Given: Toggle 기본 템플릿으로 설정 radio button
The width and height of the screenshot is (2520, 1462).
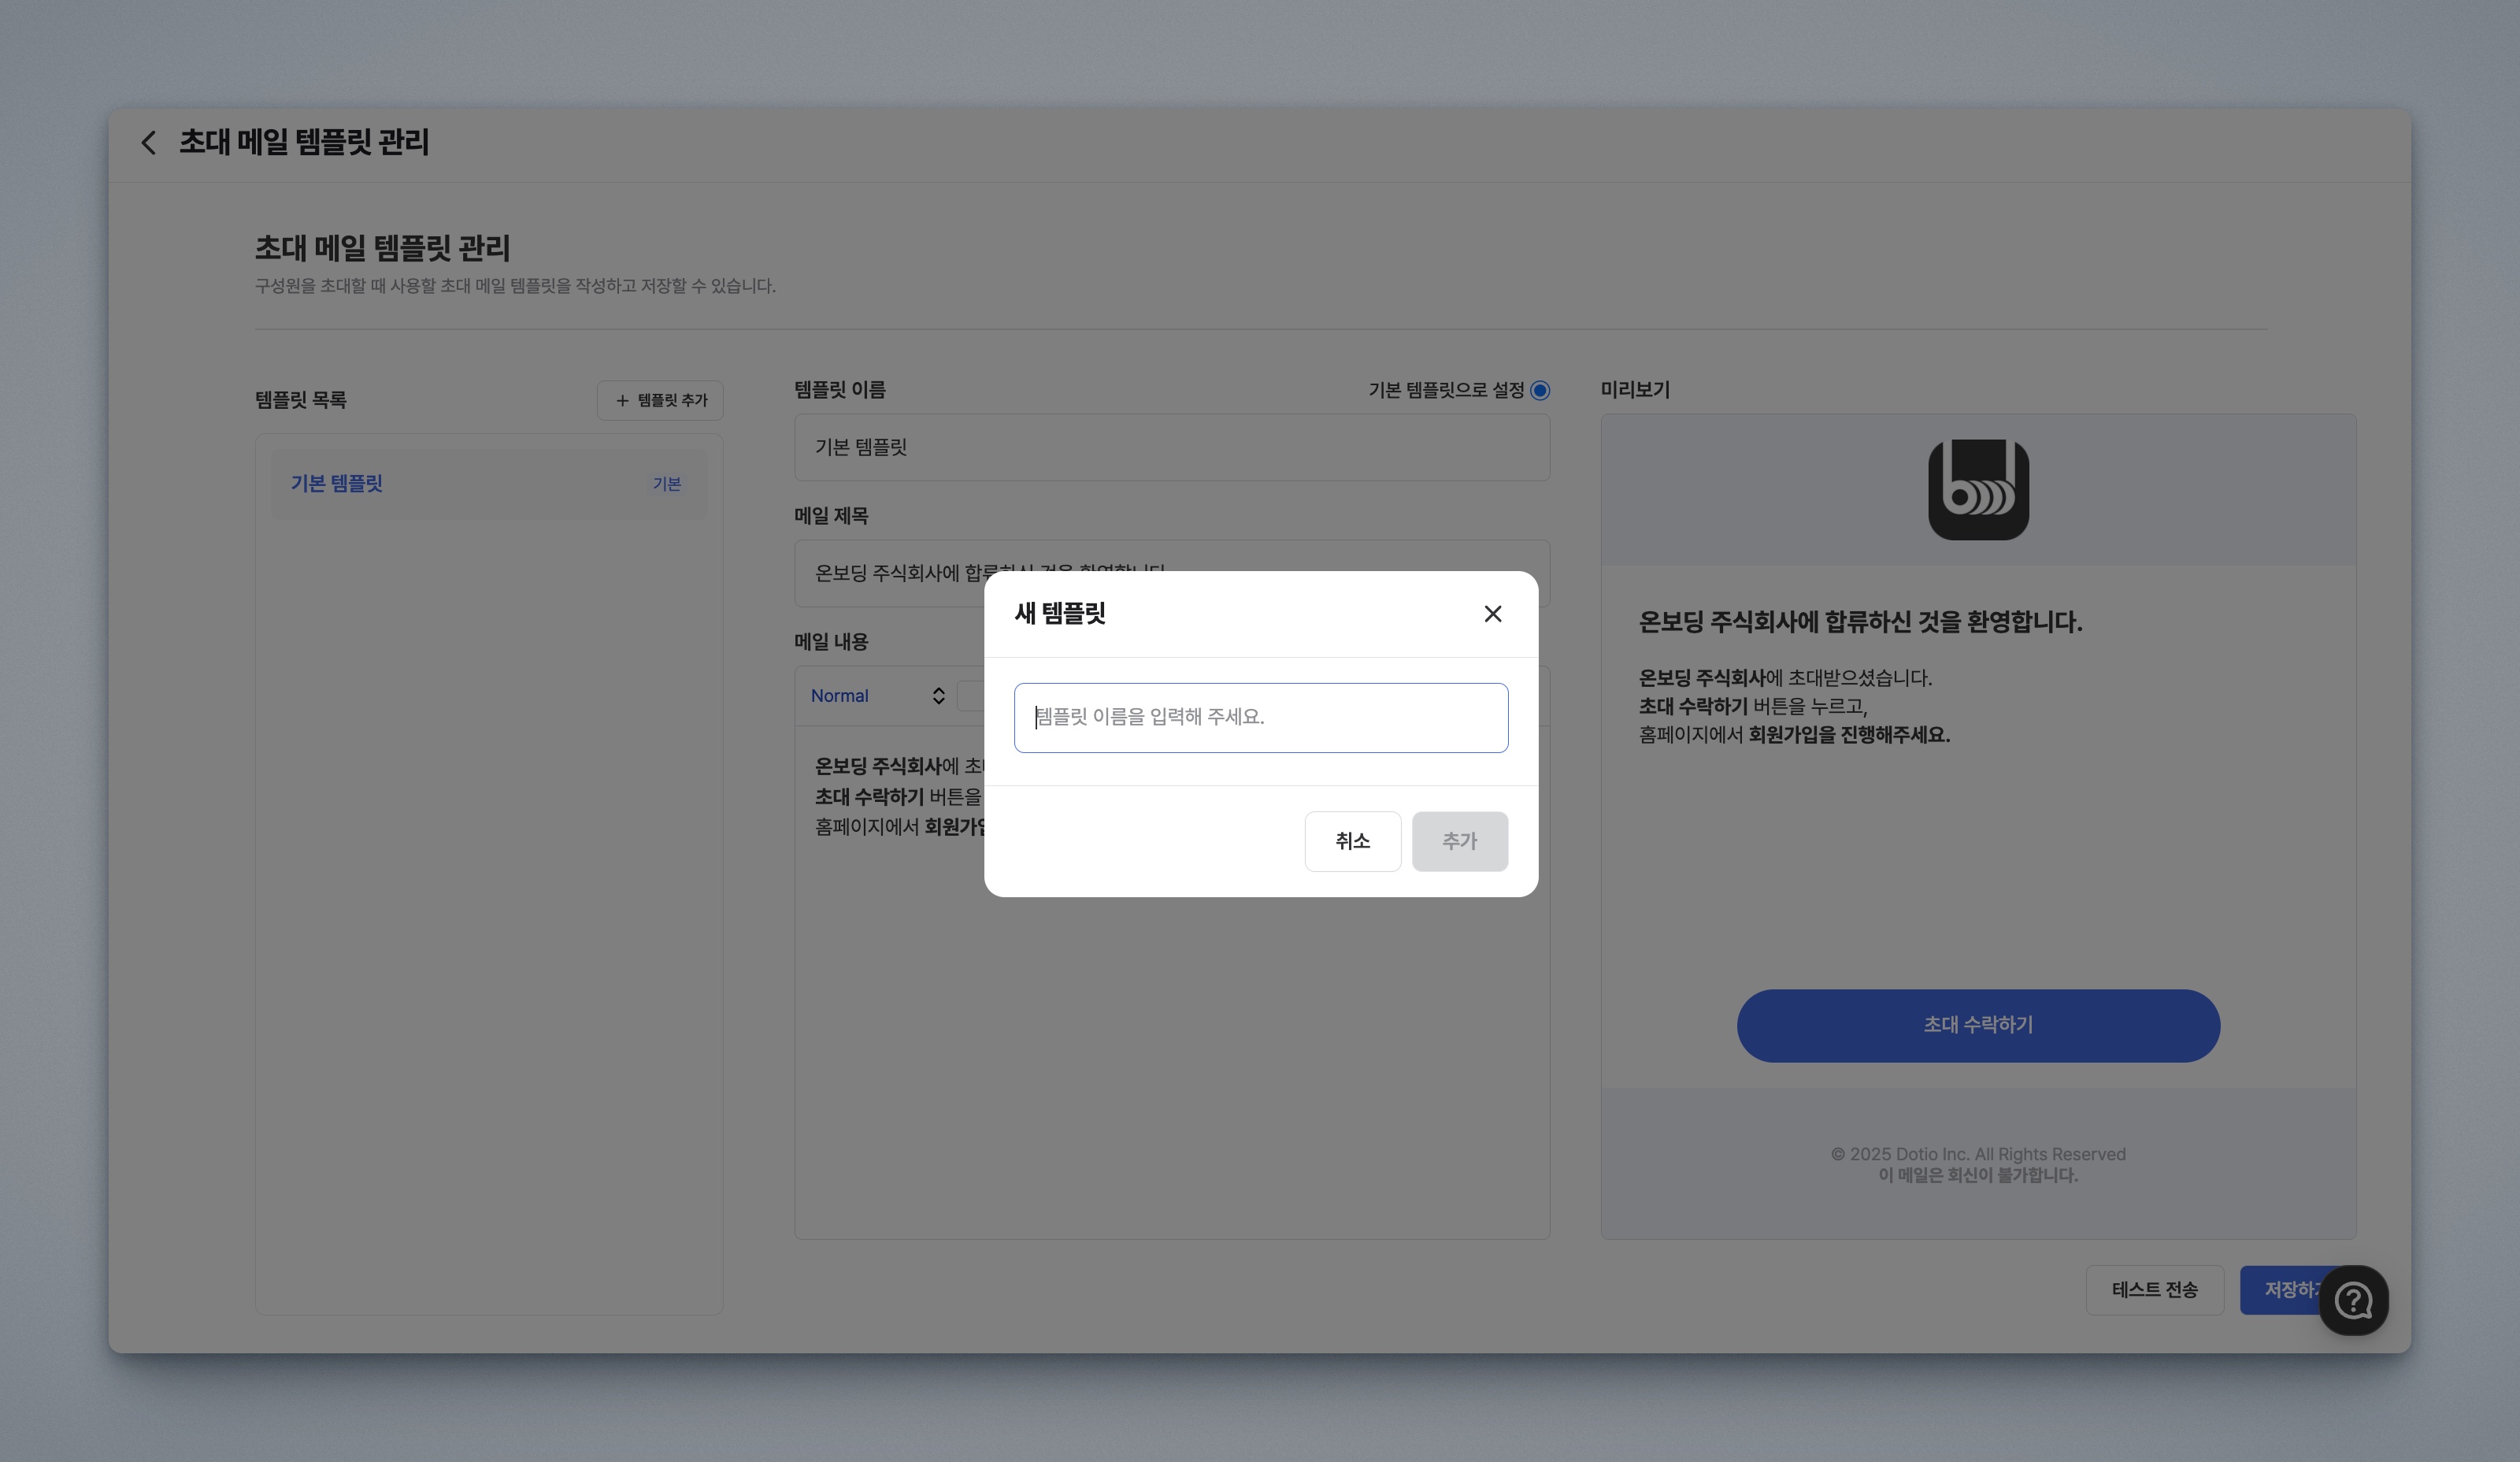Looking at the screenshot, I should 1540,390.
